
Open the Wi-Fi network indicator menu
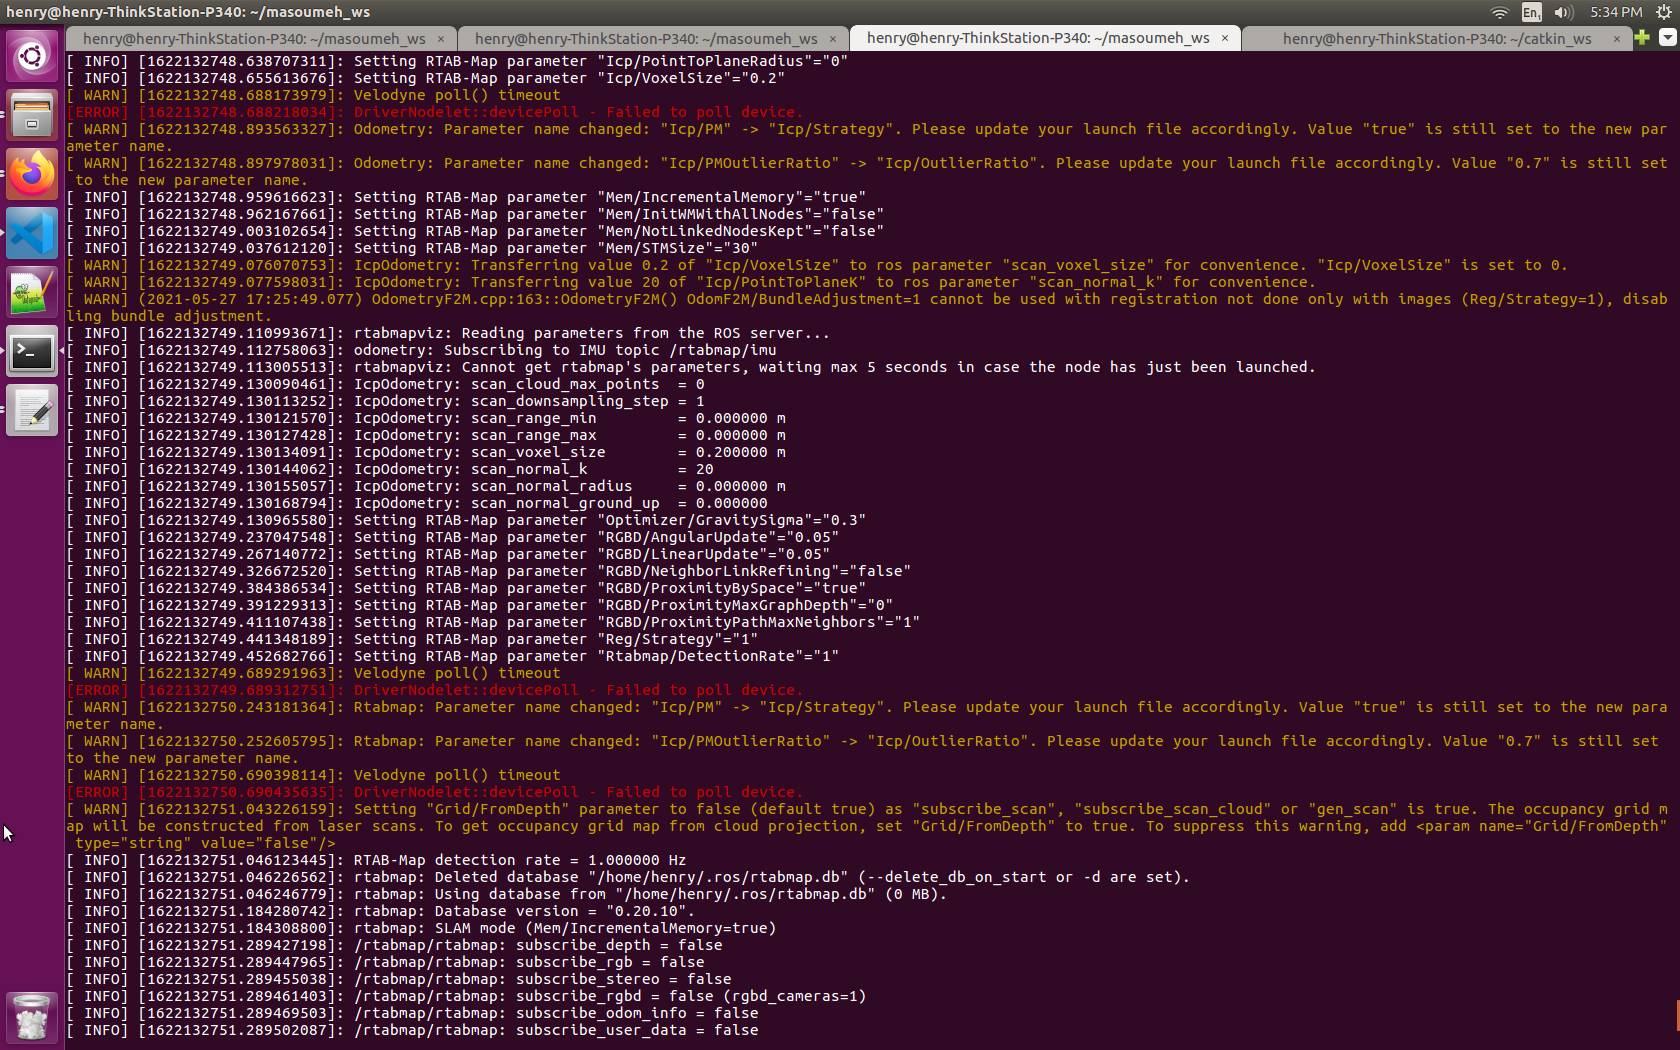(x=1499, y=12)
